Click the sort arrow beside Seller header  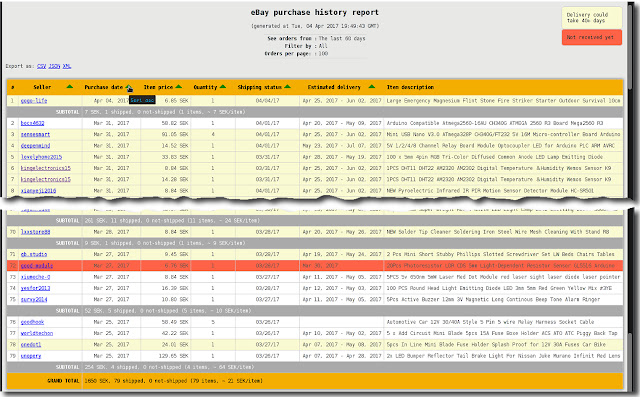pyautogui.click(x=69, y=87)
